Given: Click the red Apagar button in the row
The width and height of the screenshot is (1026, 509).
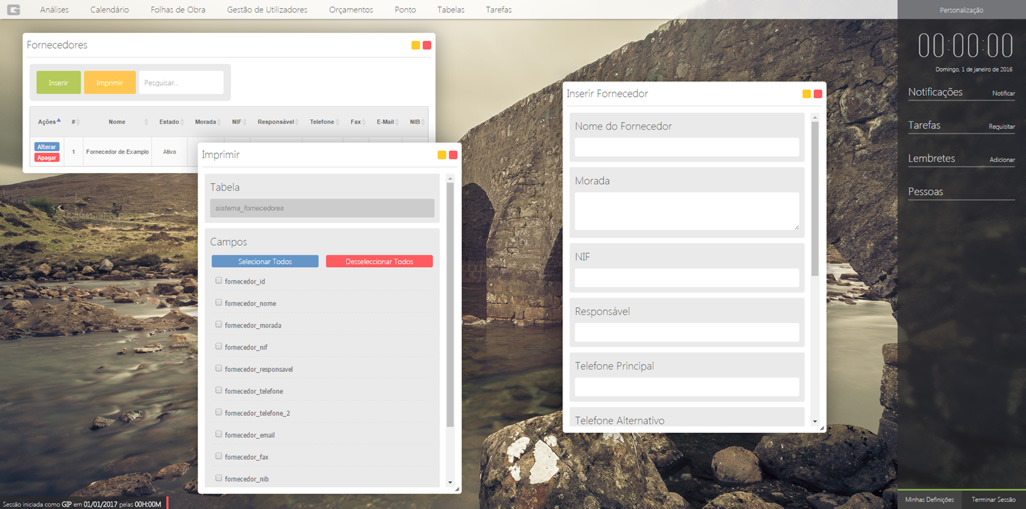Looking at the screenshot, I should [47, 158].
